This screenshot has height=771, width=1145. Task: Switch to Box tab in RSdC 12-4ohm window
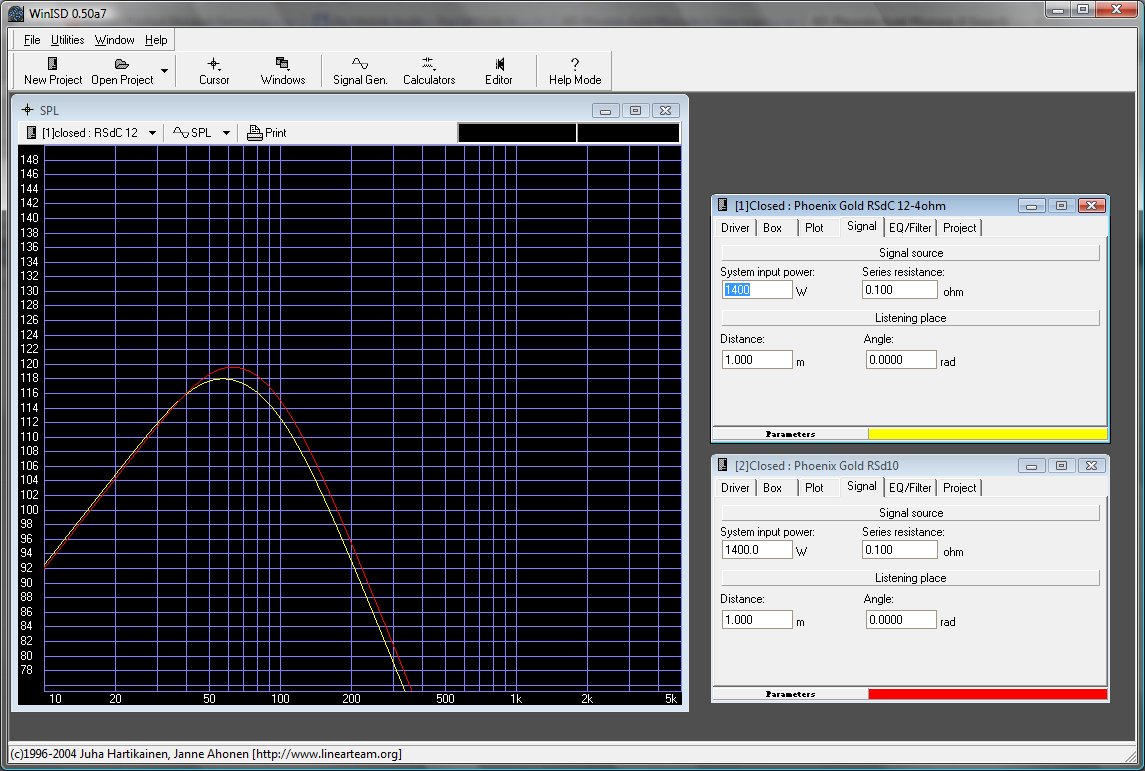tap(773, 228)
